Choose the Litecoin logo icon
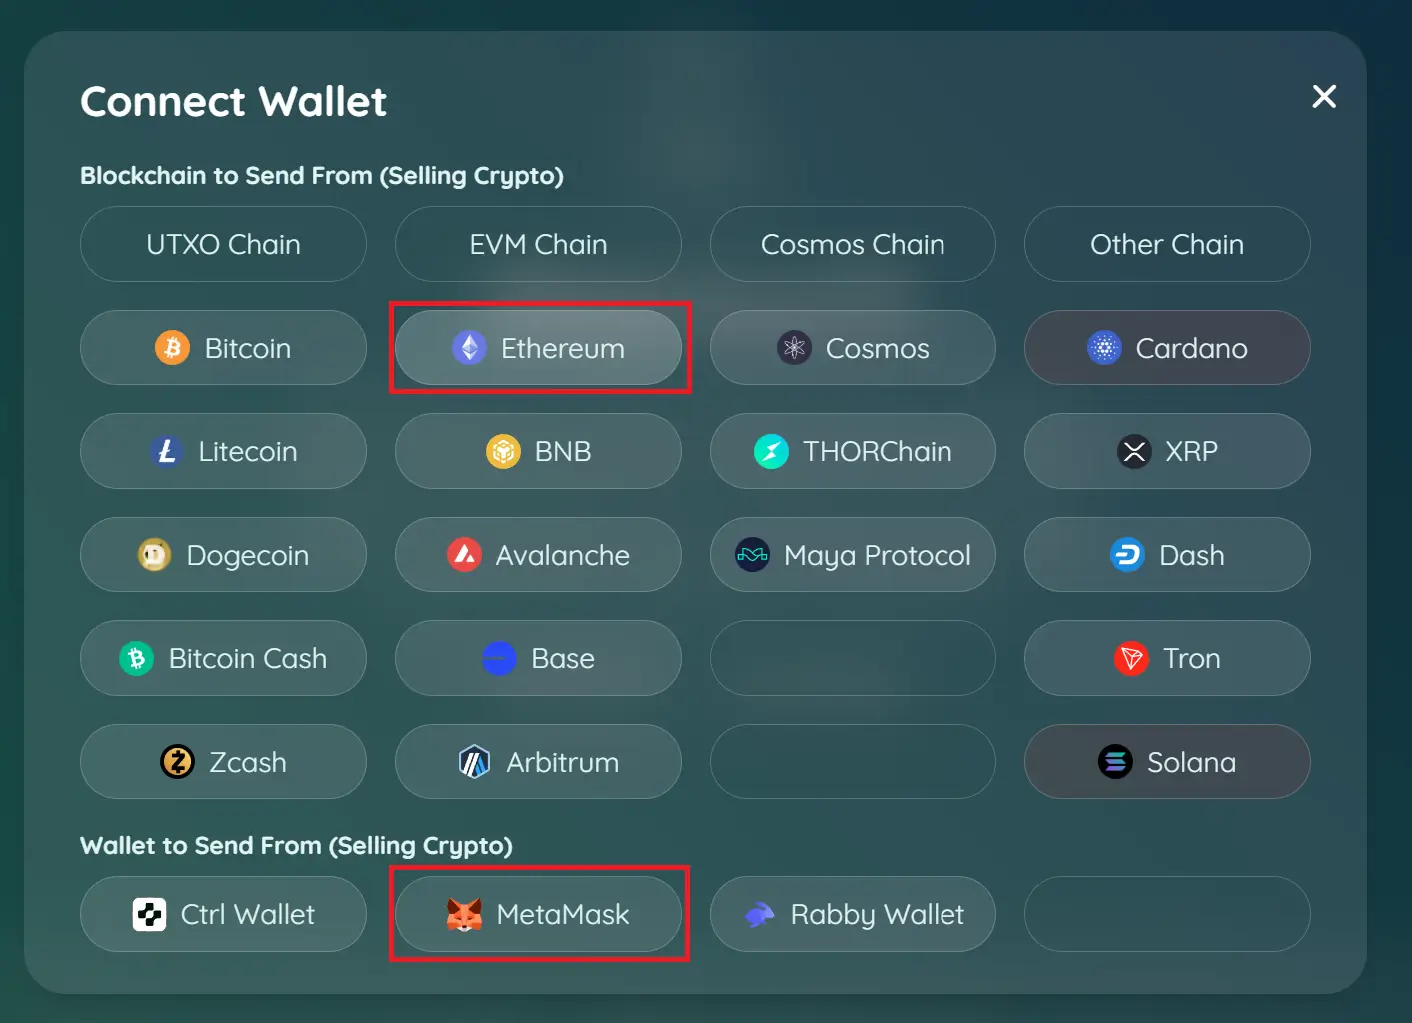Image resolution: width=1412 pixels, height=1023 pixels. click(x=167, y=451)
